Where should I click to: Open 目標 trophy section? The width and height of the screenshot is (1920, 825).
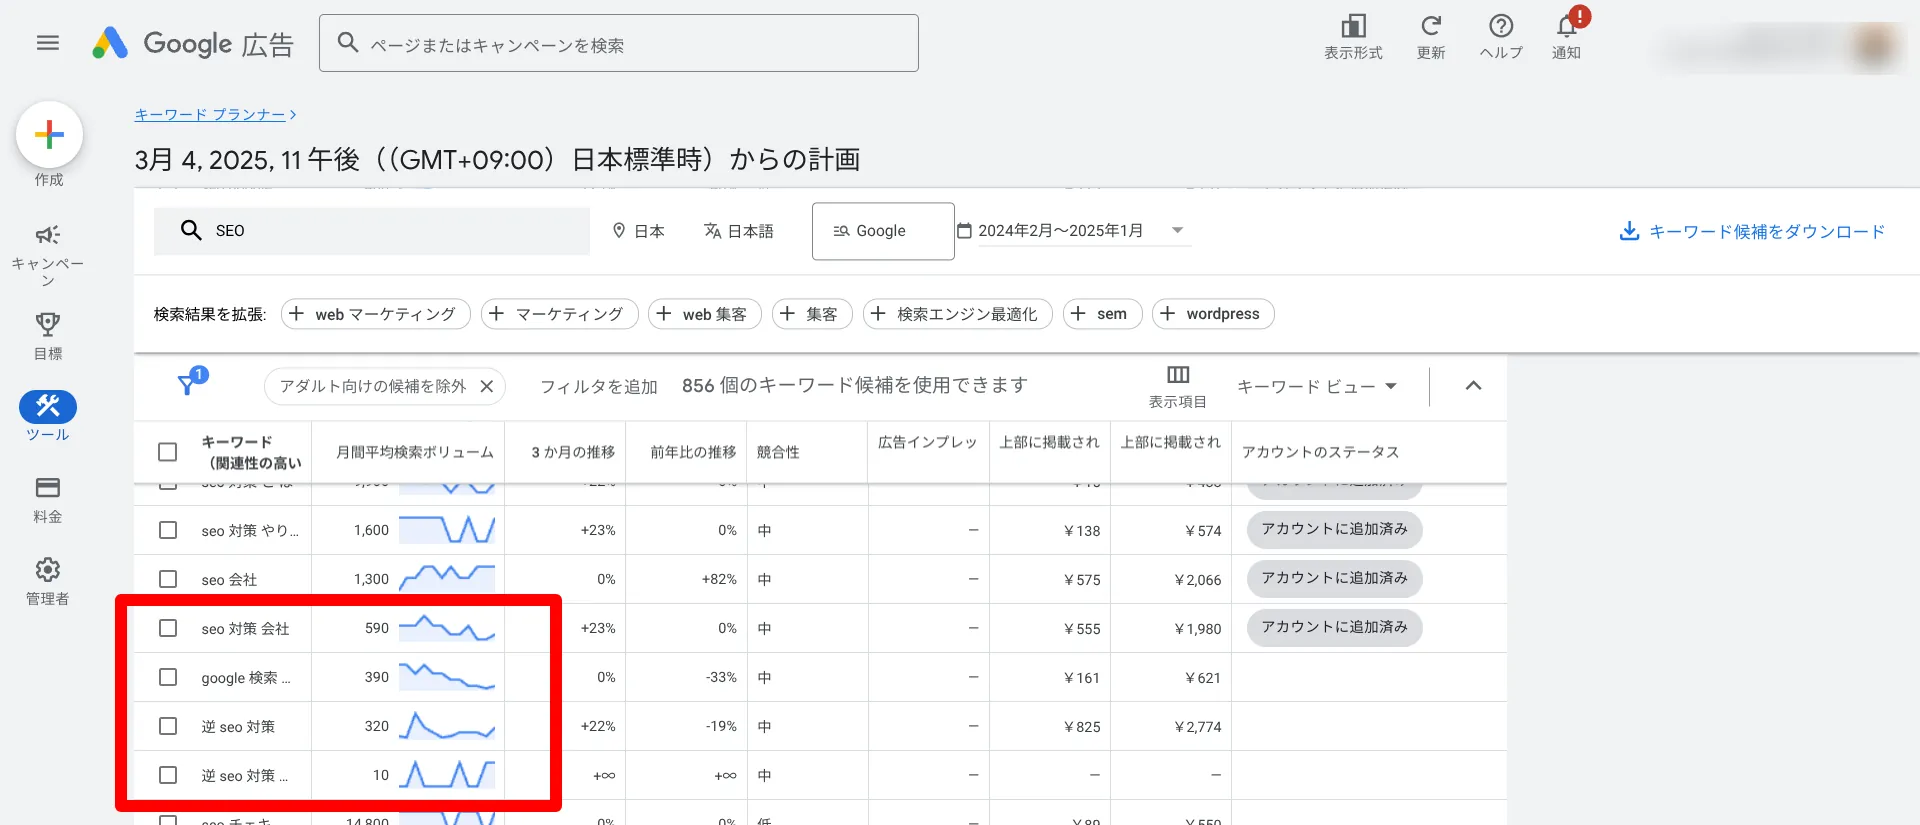pos(47,336)
